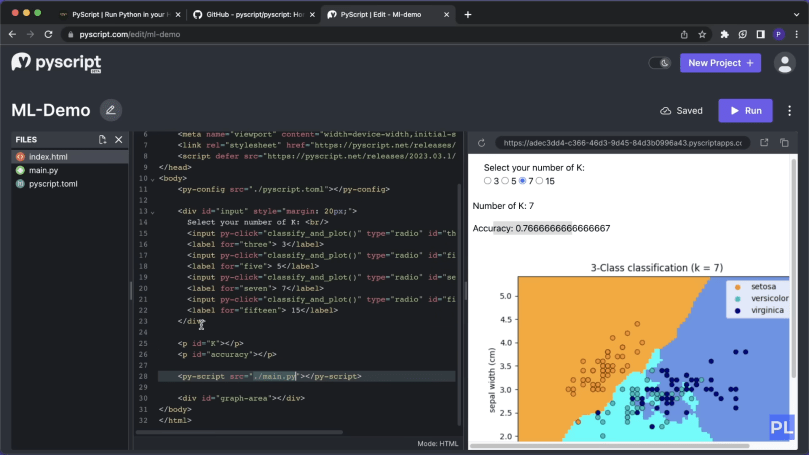Collapse the div input fold arrow

coord(153,212)
